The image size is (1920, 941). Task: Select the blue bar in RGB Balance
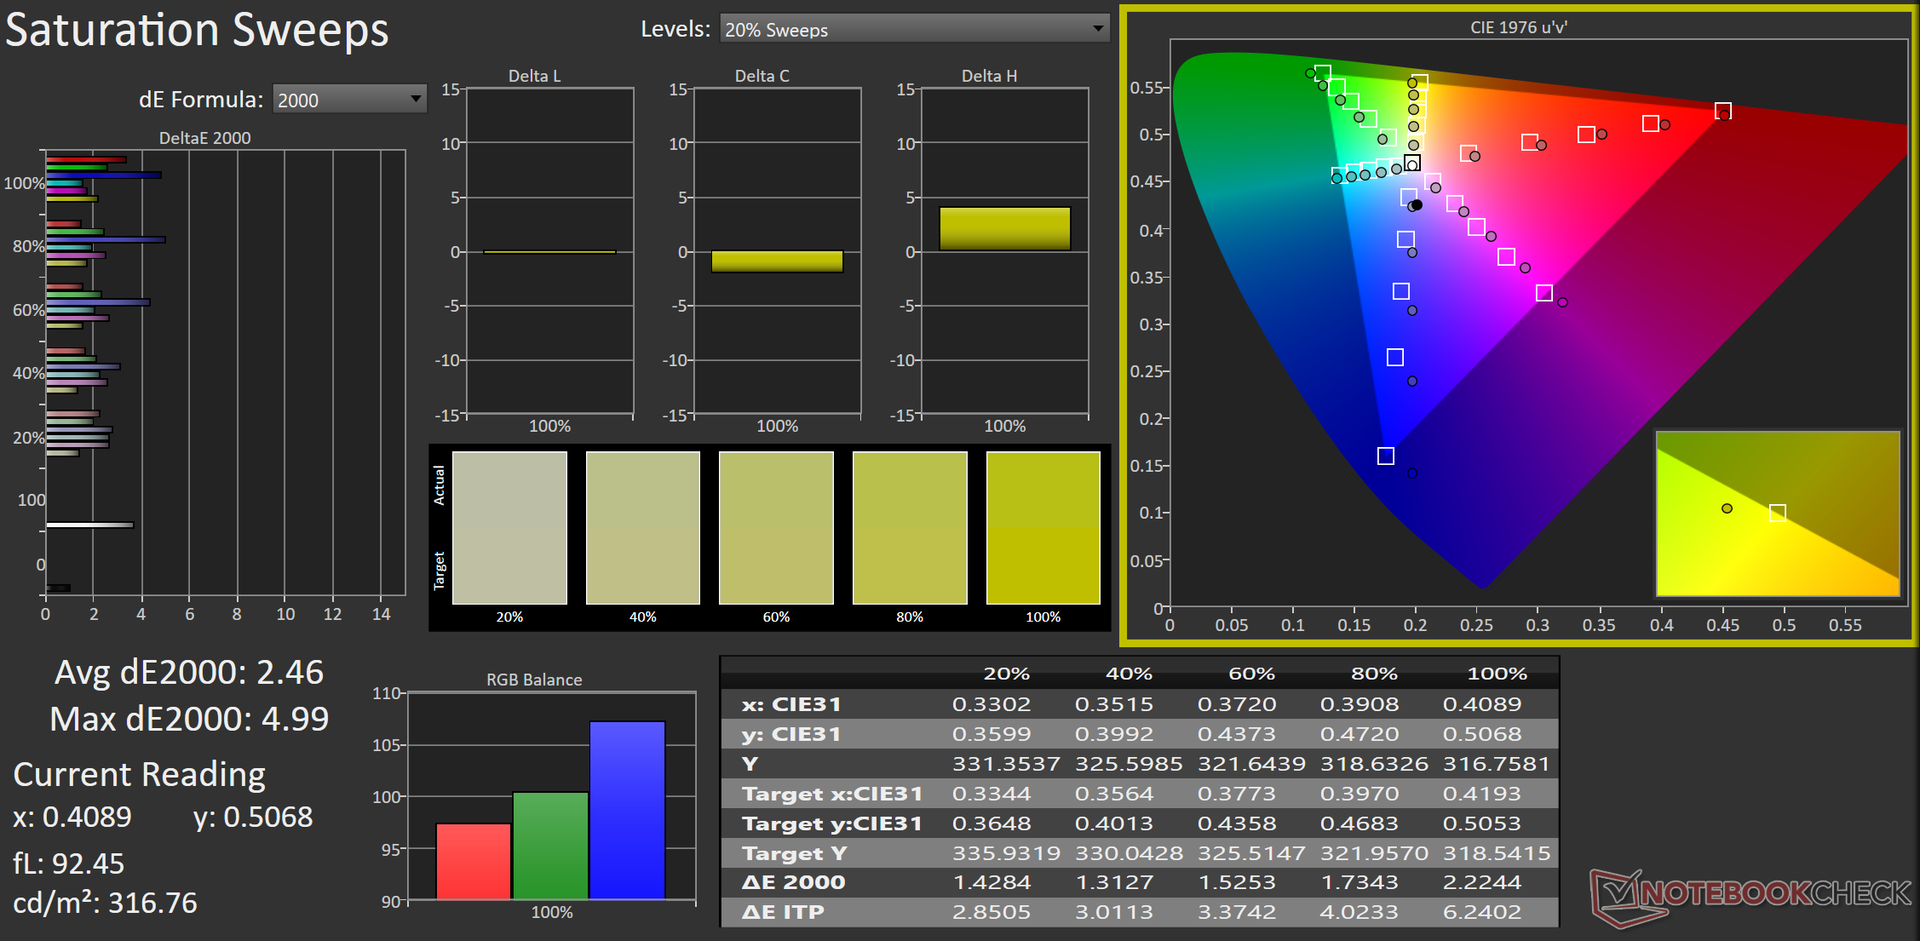[x=627, y=810]
